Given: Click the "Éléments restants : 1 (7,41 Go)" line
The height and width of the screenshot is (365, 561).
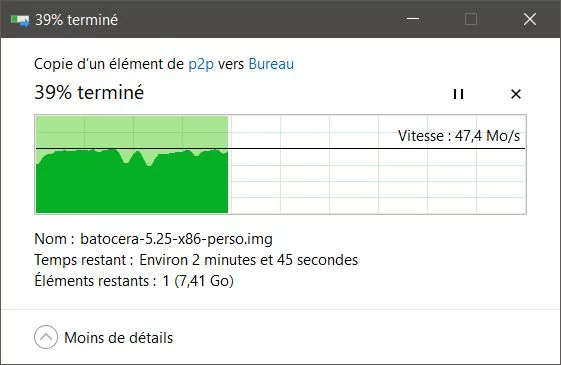Looking at the screenshot, I should [134, 281].
